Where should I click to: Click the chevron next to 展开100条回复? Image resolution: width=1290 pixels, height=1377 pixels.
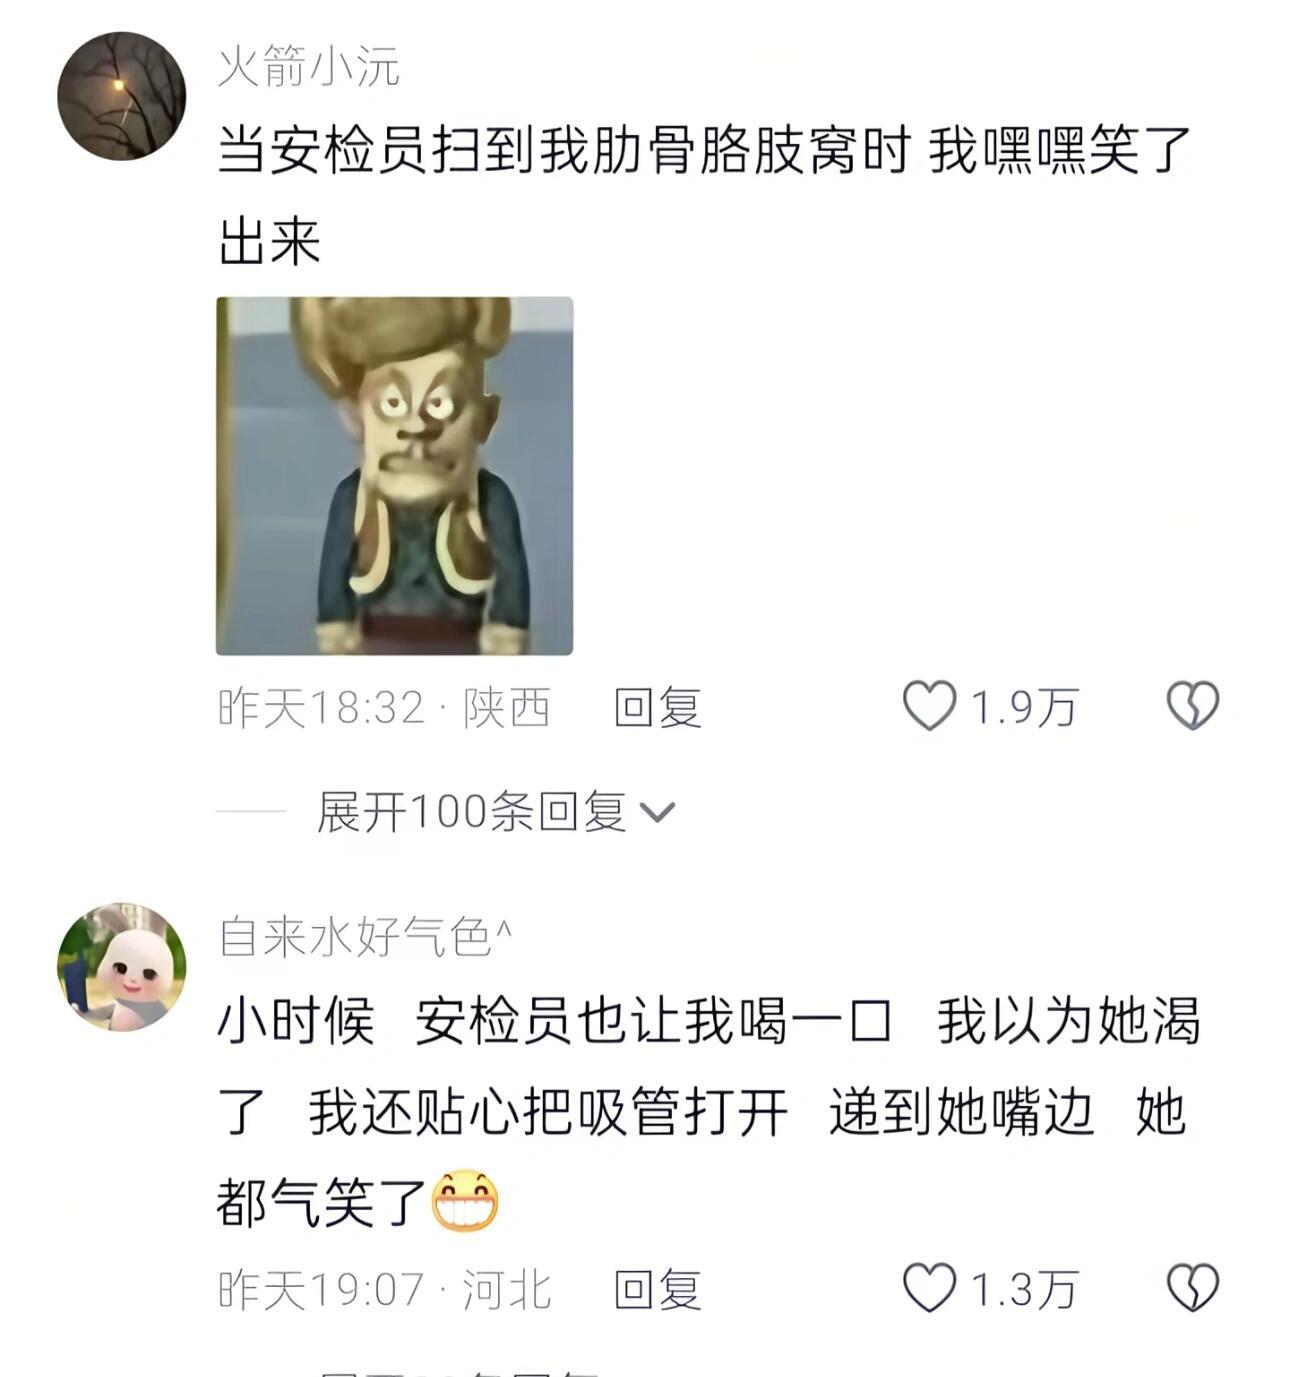(x=657, y=812)
